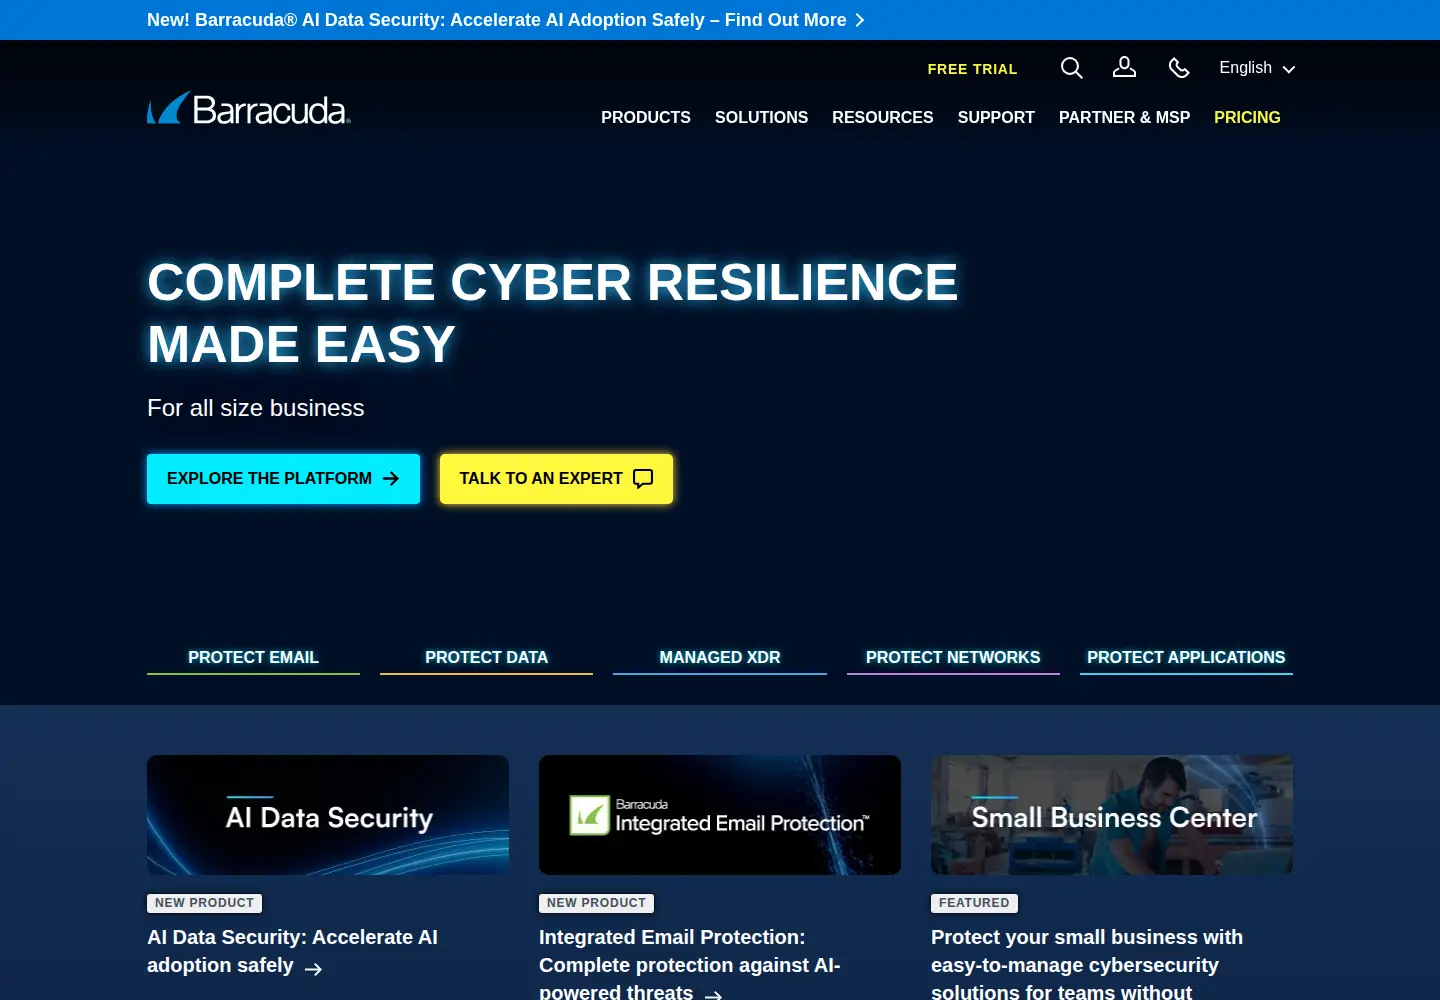Click New Product badge under AI Data Security
Image resolution: width=1440 pixels, height=1000 pixels.
(x=204, y=903)
